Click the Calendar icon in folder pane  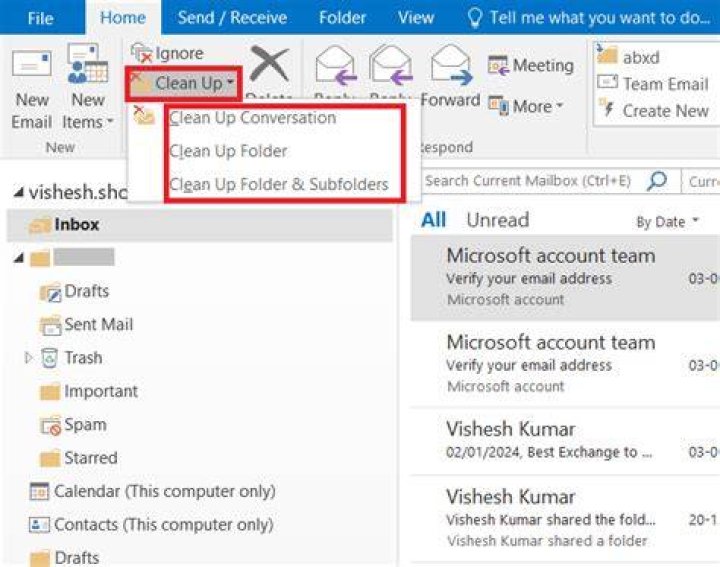[x=39, y=491]
